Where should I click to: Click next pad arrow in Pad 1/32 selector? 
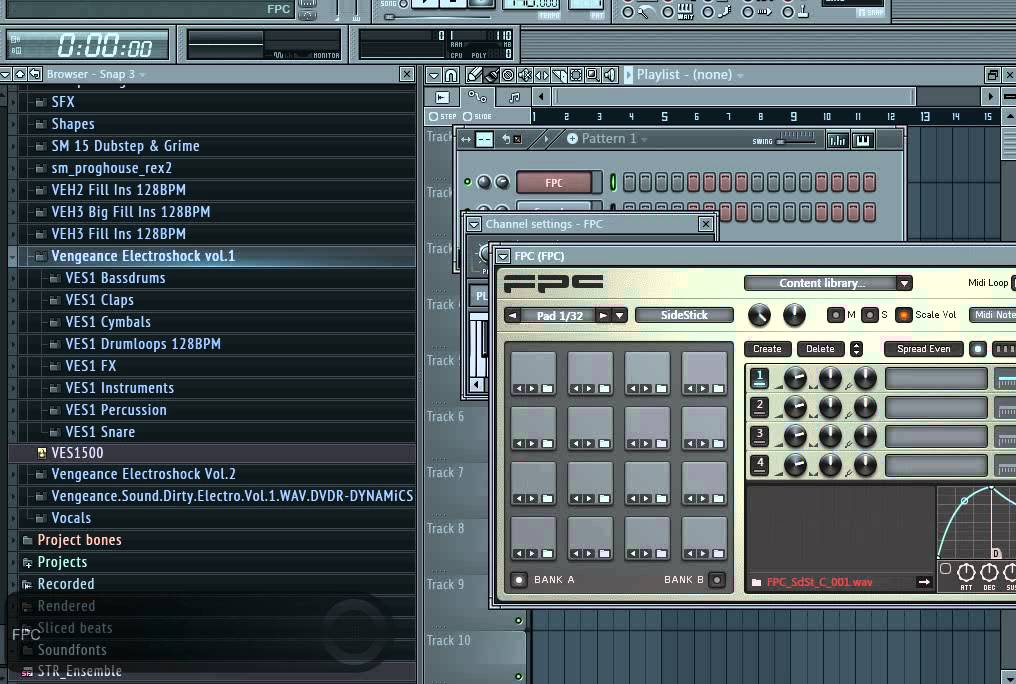(x=603, y=315)
